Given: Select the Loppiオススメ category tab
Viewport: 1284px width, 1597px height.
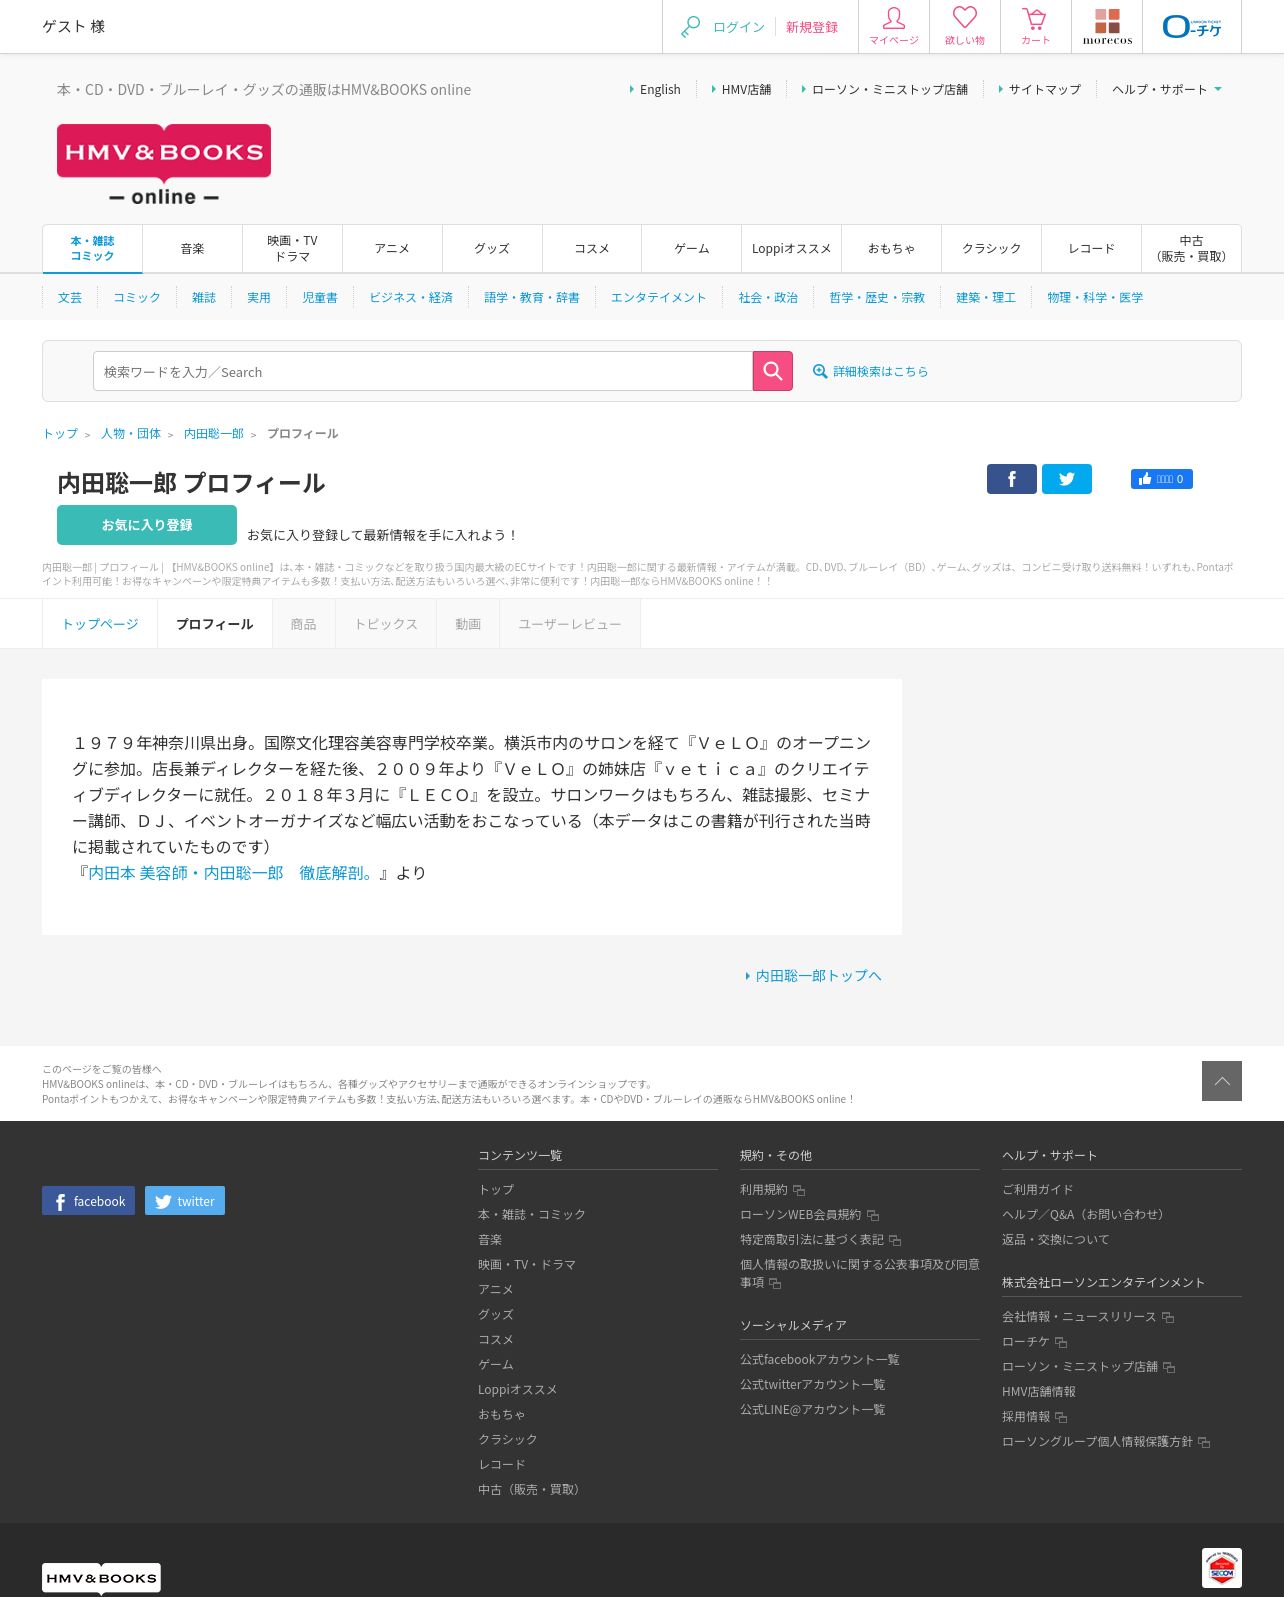Looking at the screenshot, I should pos(792,249).
